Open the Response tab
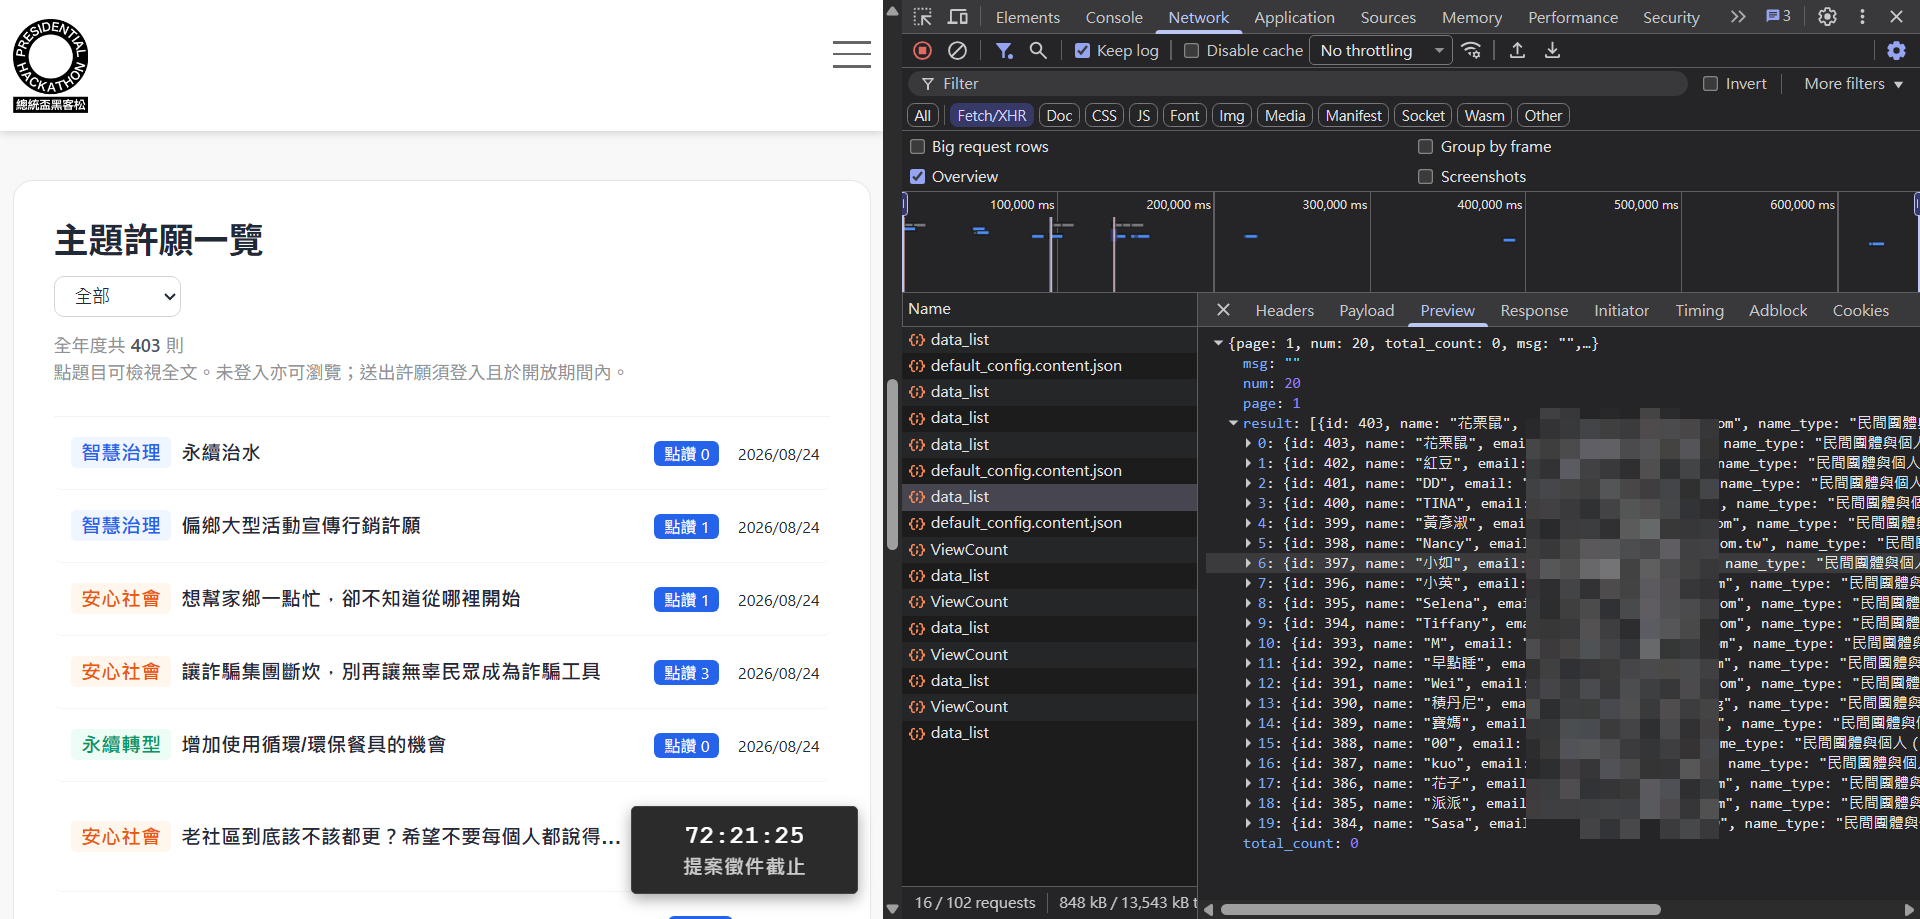Image resolution: width=1920 pixels, height=919 pixels. click(x=1534, y=311)
